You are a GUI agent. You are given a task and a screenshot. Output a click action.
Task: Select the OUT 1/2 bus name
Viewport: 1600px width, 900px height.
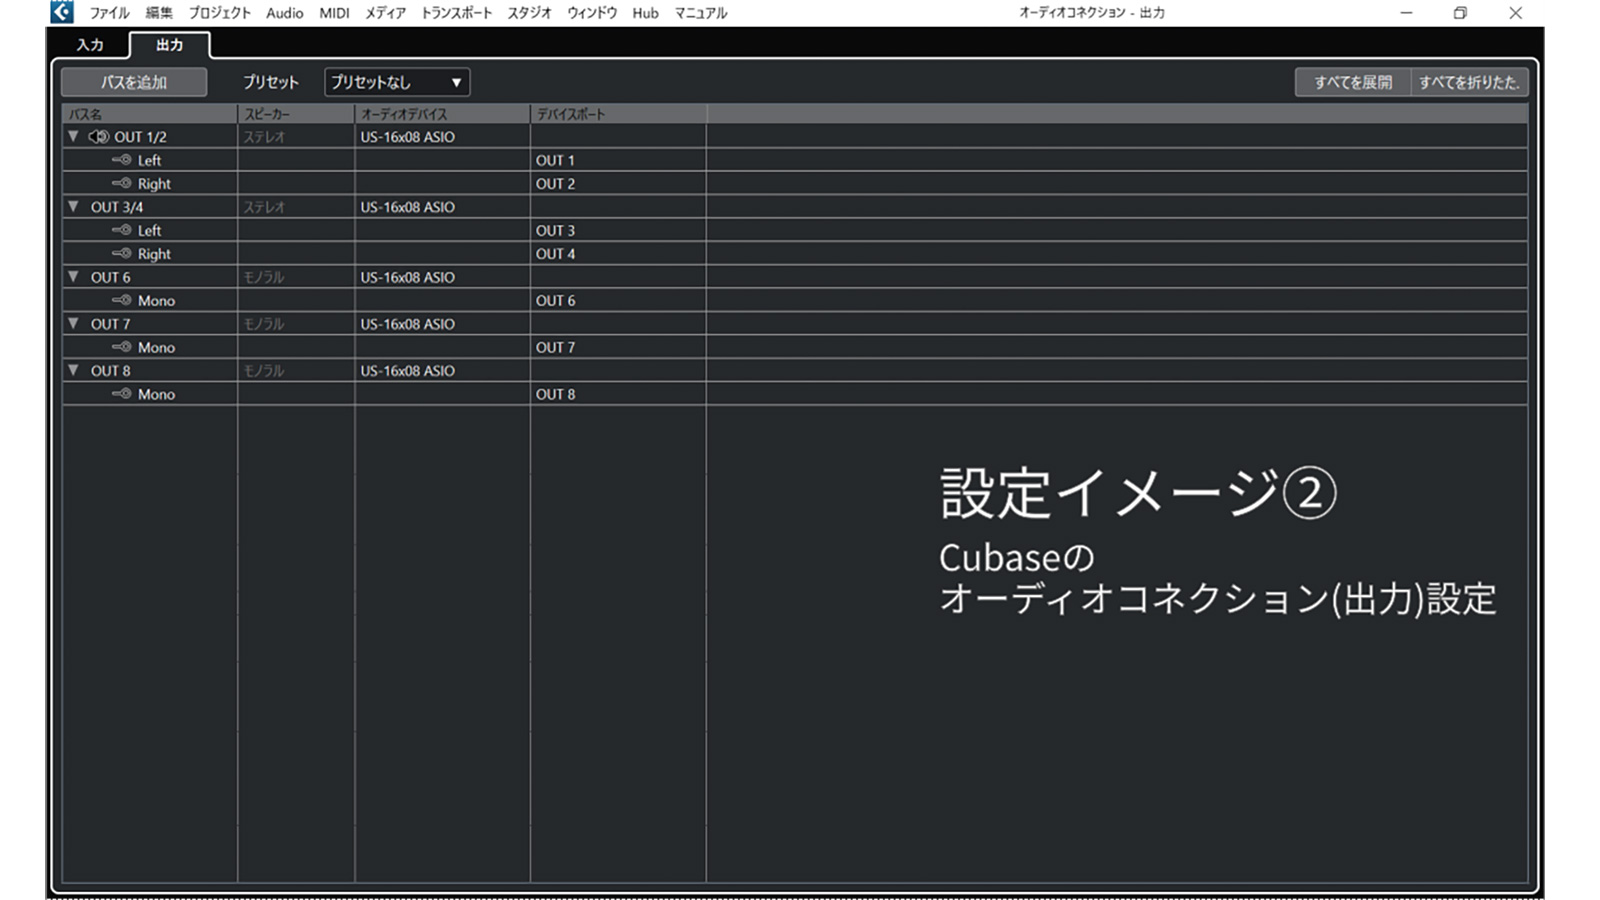coord(140,137)
